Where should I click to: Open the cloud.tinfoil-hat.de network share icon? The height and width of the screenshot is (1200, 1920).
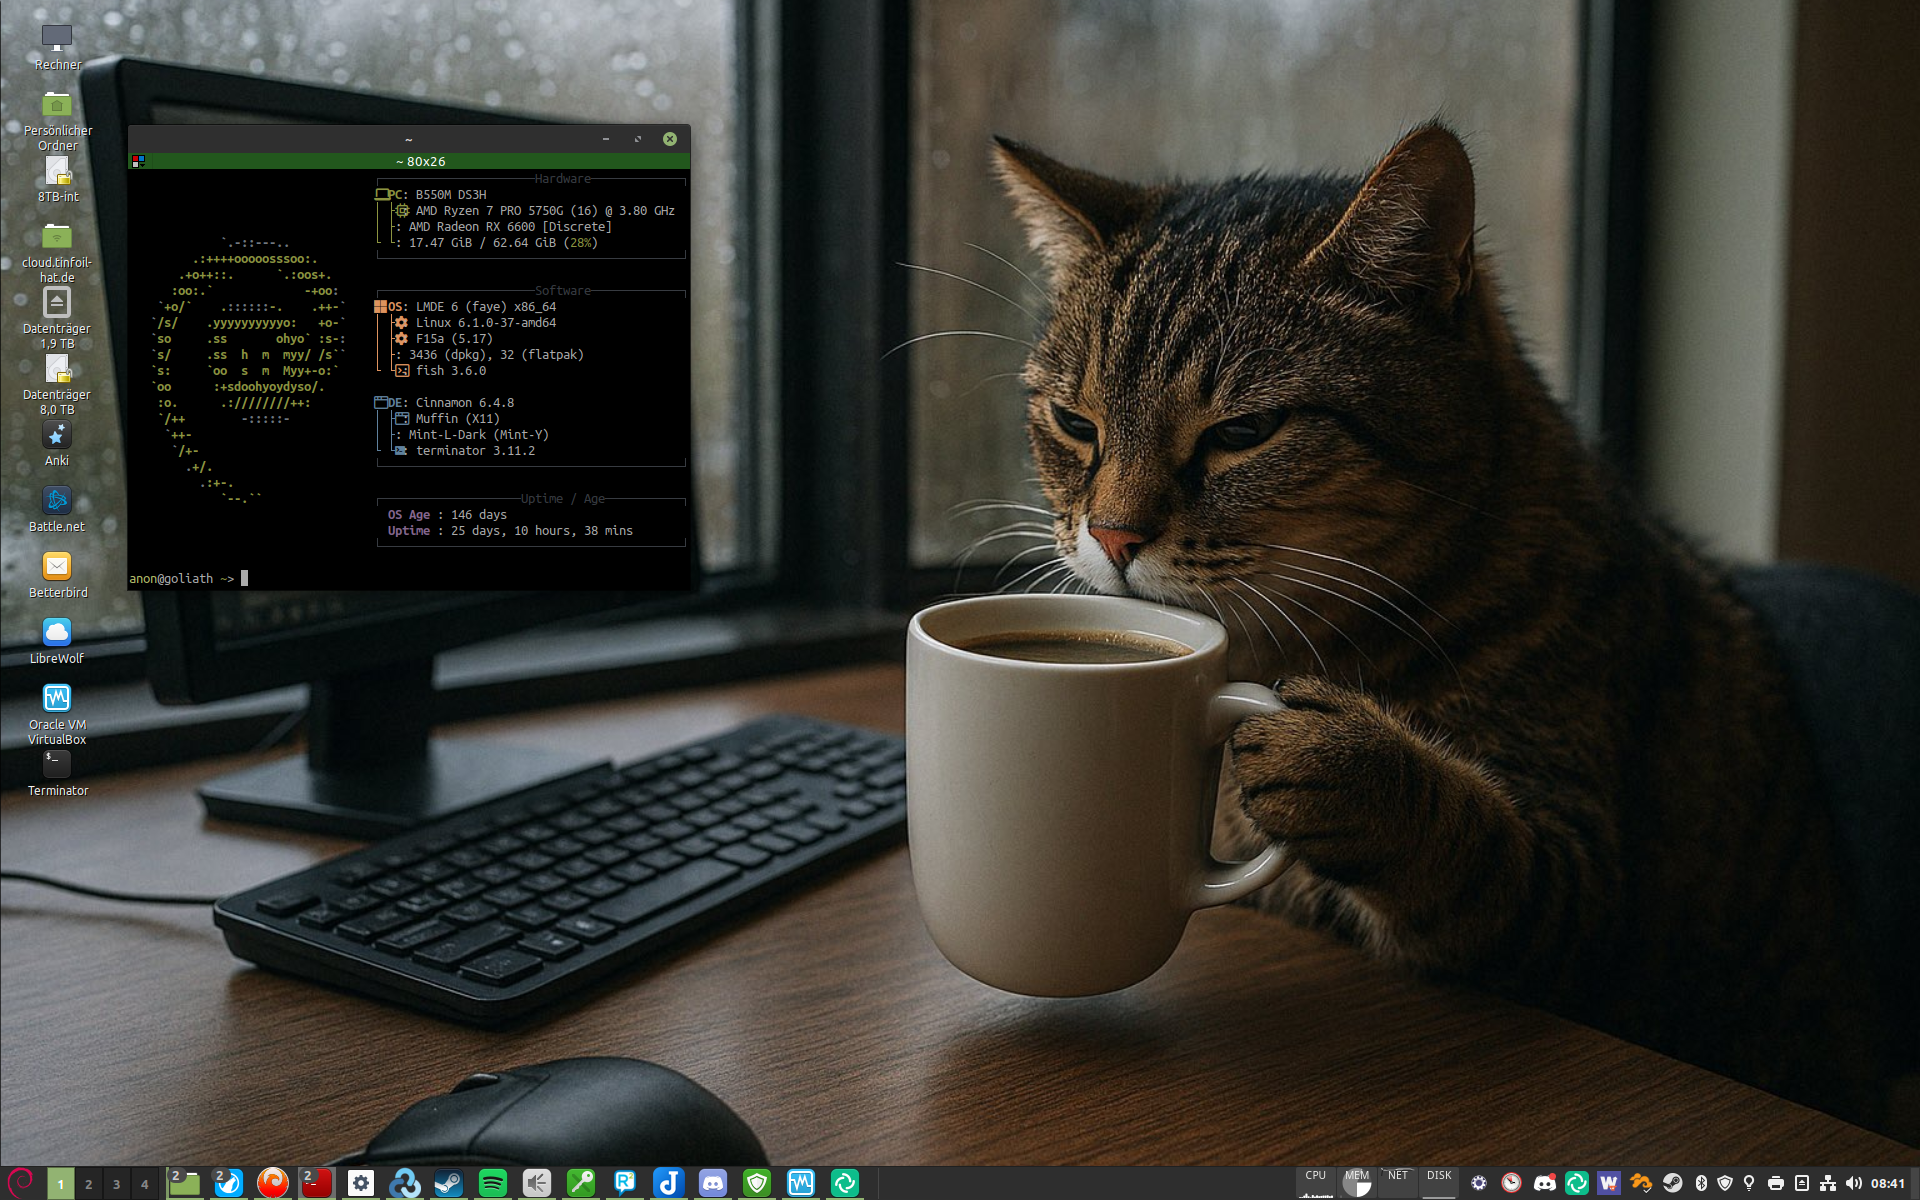click(x=57, y=252)
